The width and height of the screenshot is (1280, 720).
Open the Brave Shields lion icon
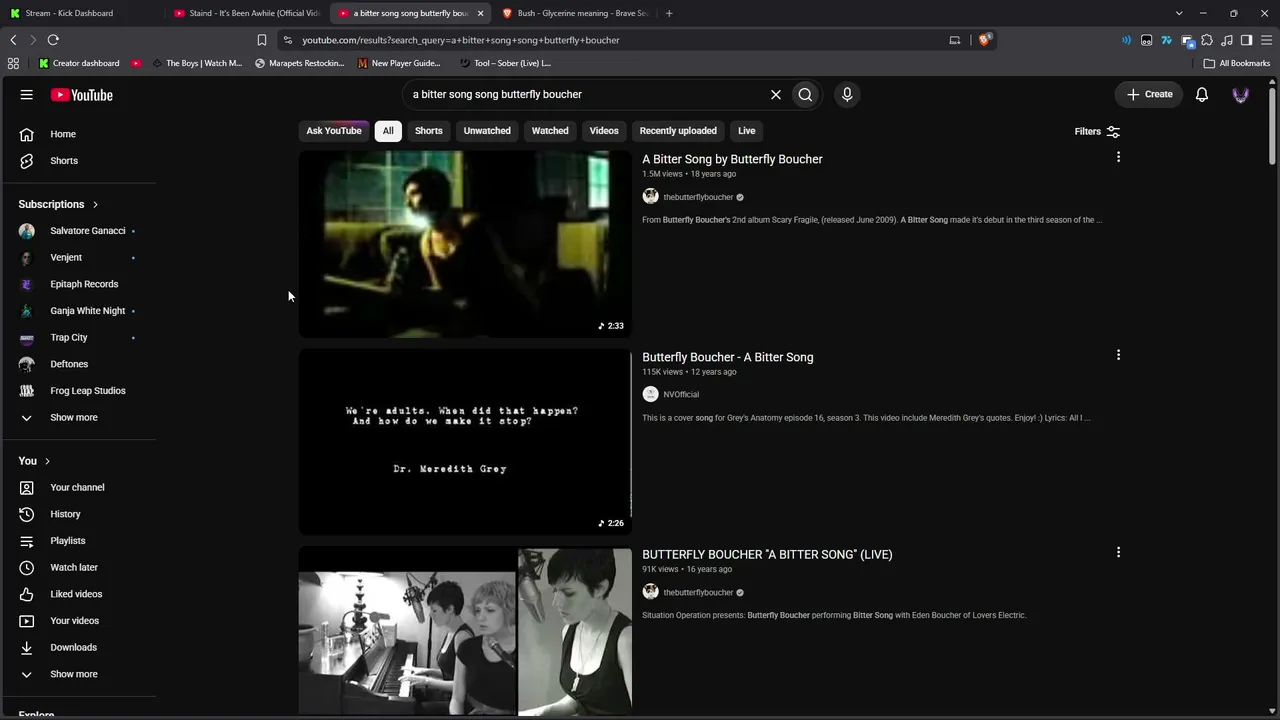(x=985, y=40)
